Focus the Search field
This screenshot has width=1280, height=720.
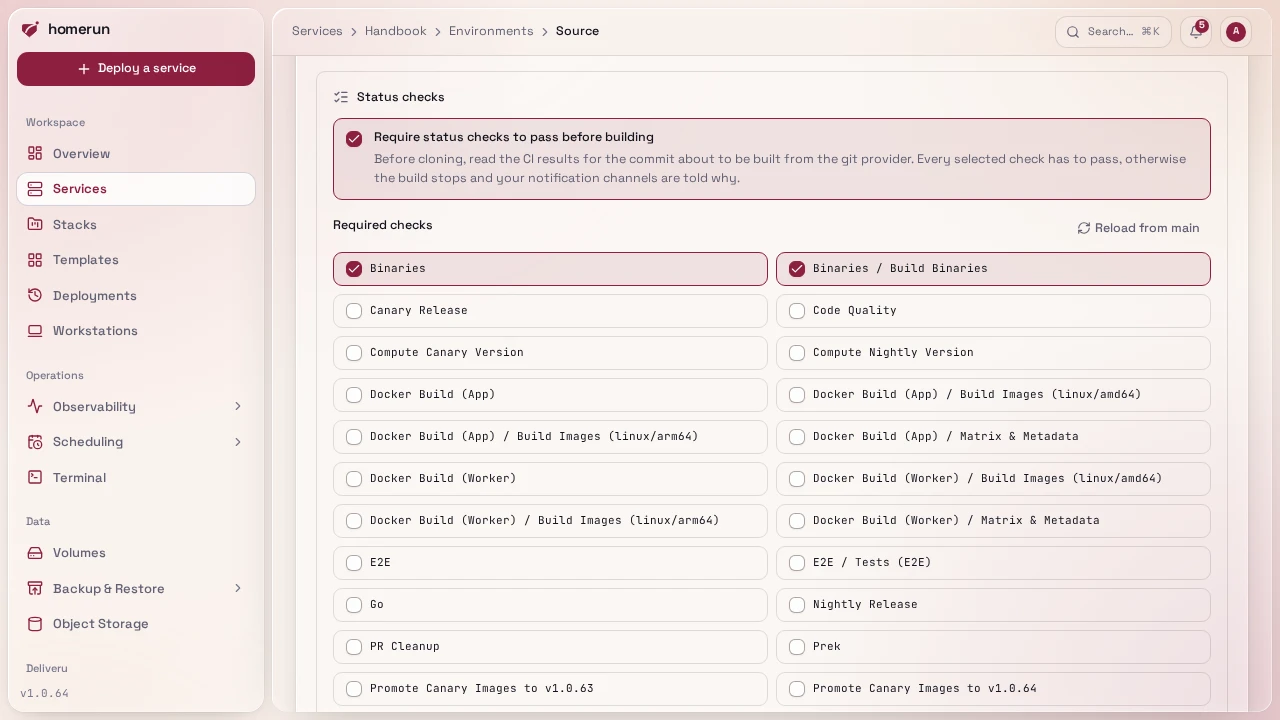tap(1113, 32)
